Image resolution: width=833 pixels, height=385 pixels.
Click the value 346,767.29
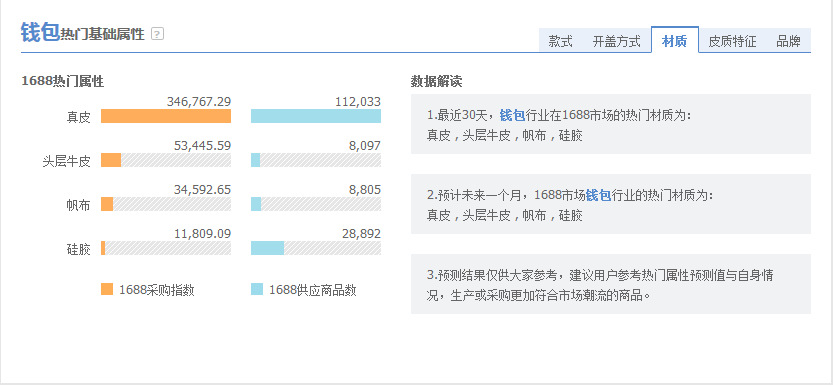[x=199, y=101]
